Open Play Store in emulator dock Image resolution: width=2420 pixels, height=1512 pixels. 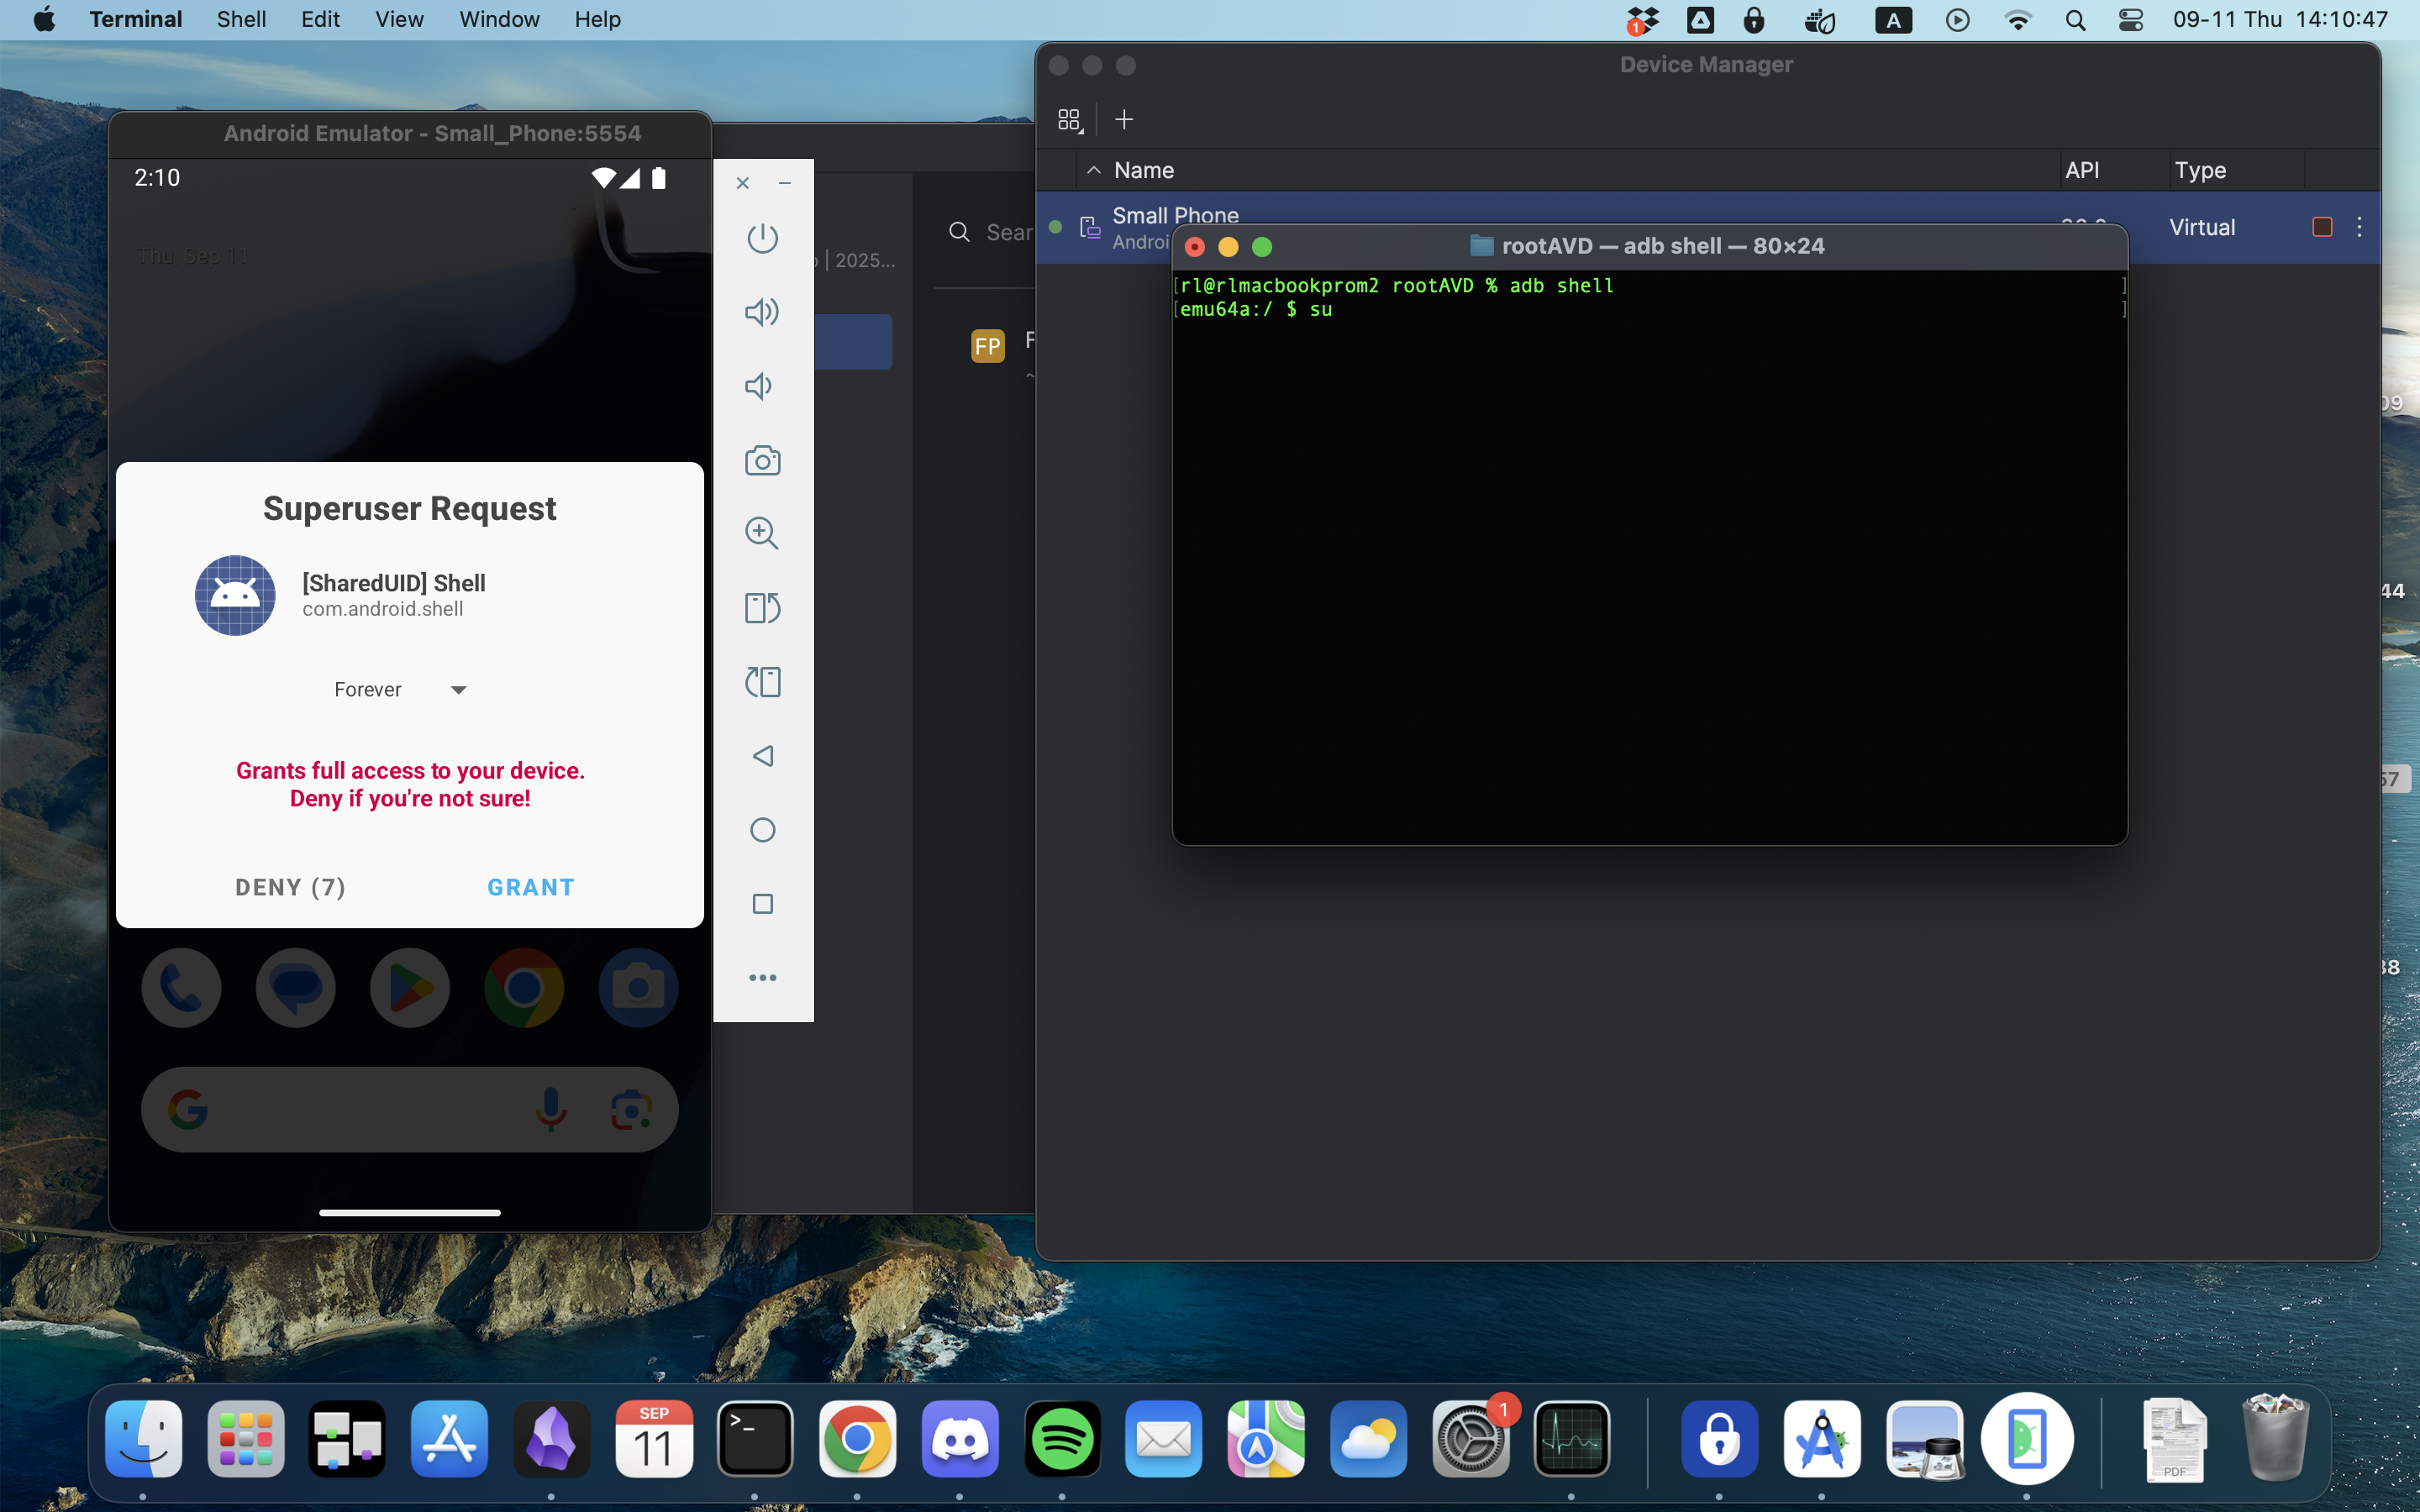click(x=410, y=988)
